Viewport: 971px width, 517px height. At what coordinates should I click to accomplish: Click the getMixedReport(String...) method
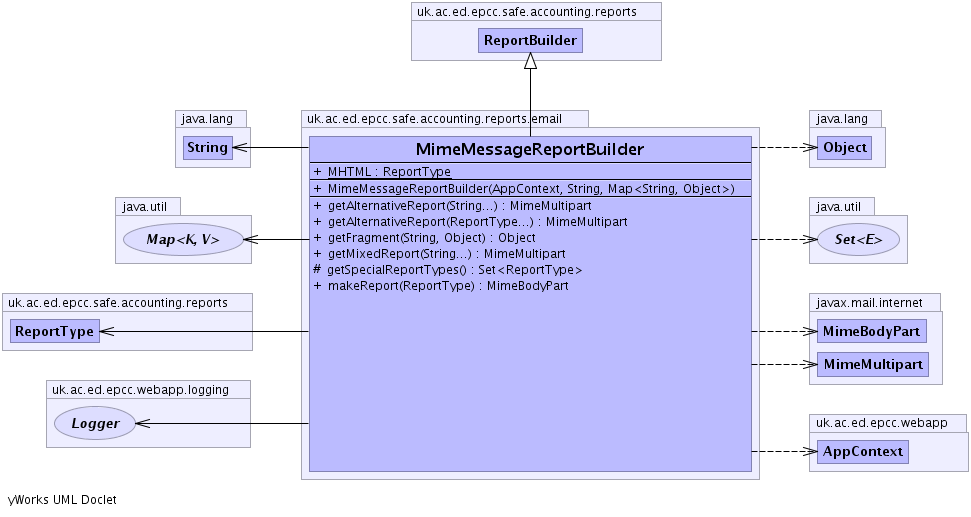(446, 254)
